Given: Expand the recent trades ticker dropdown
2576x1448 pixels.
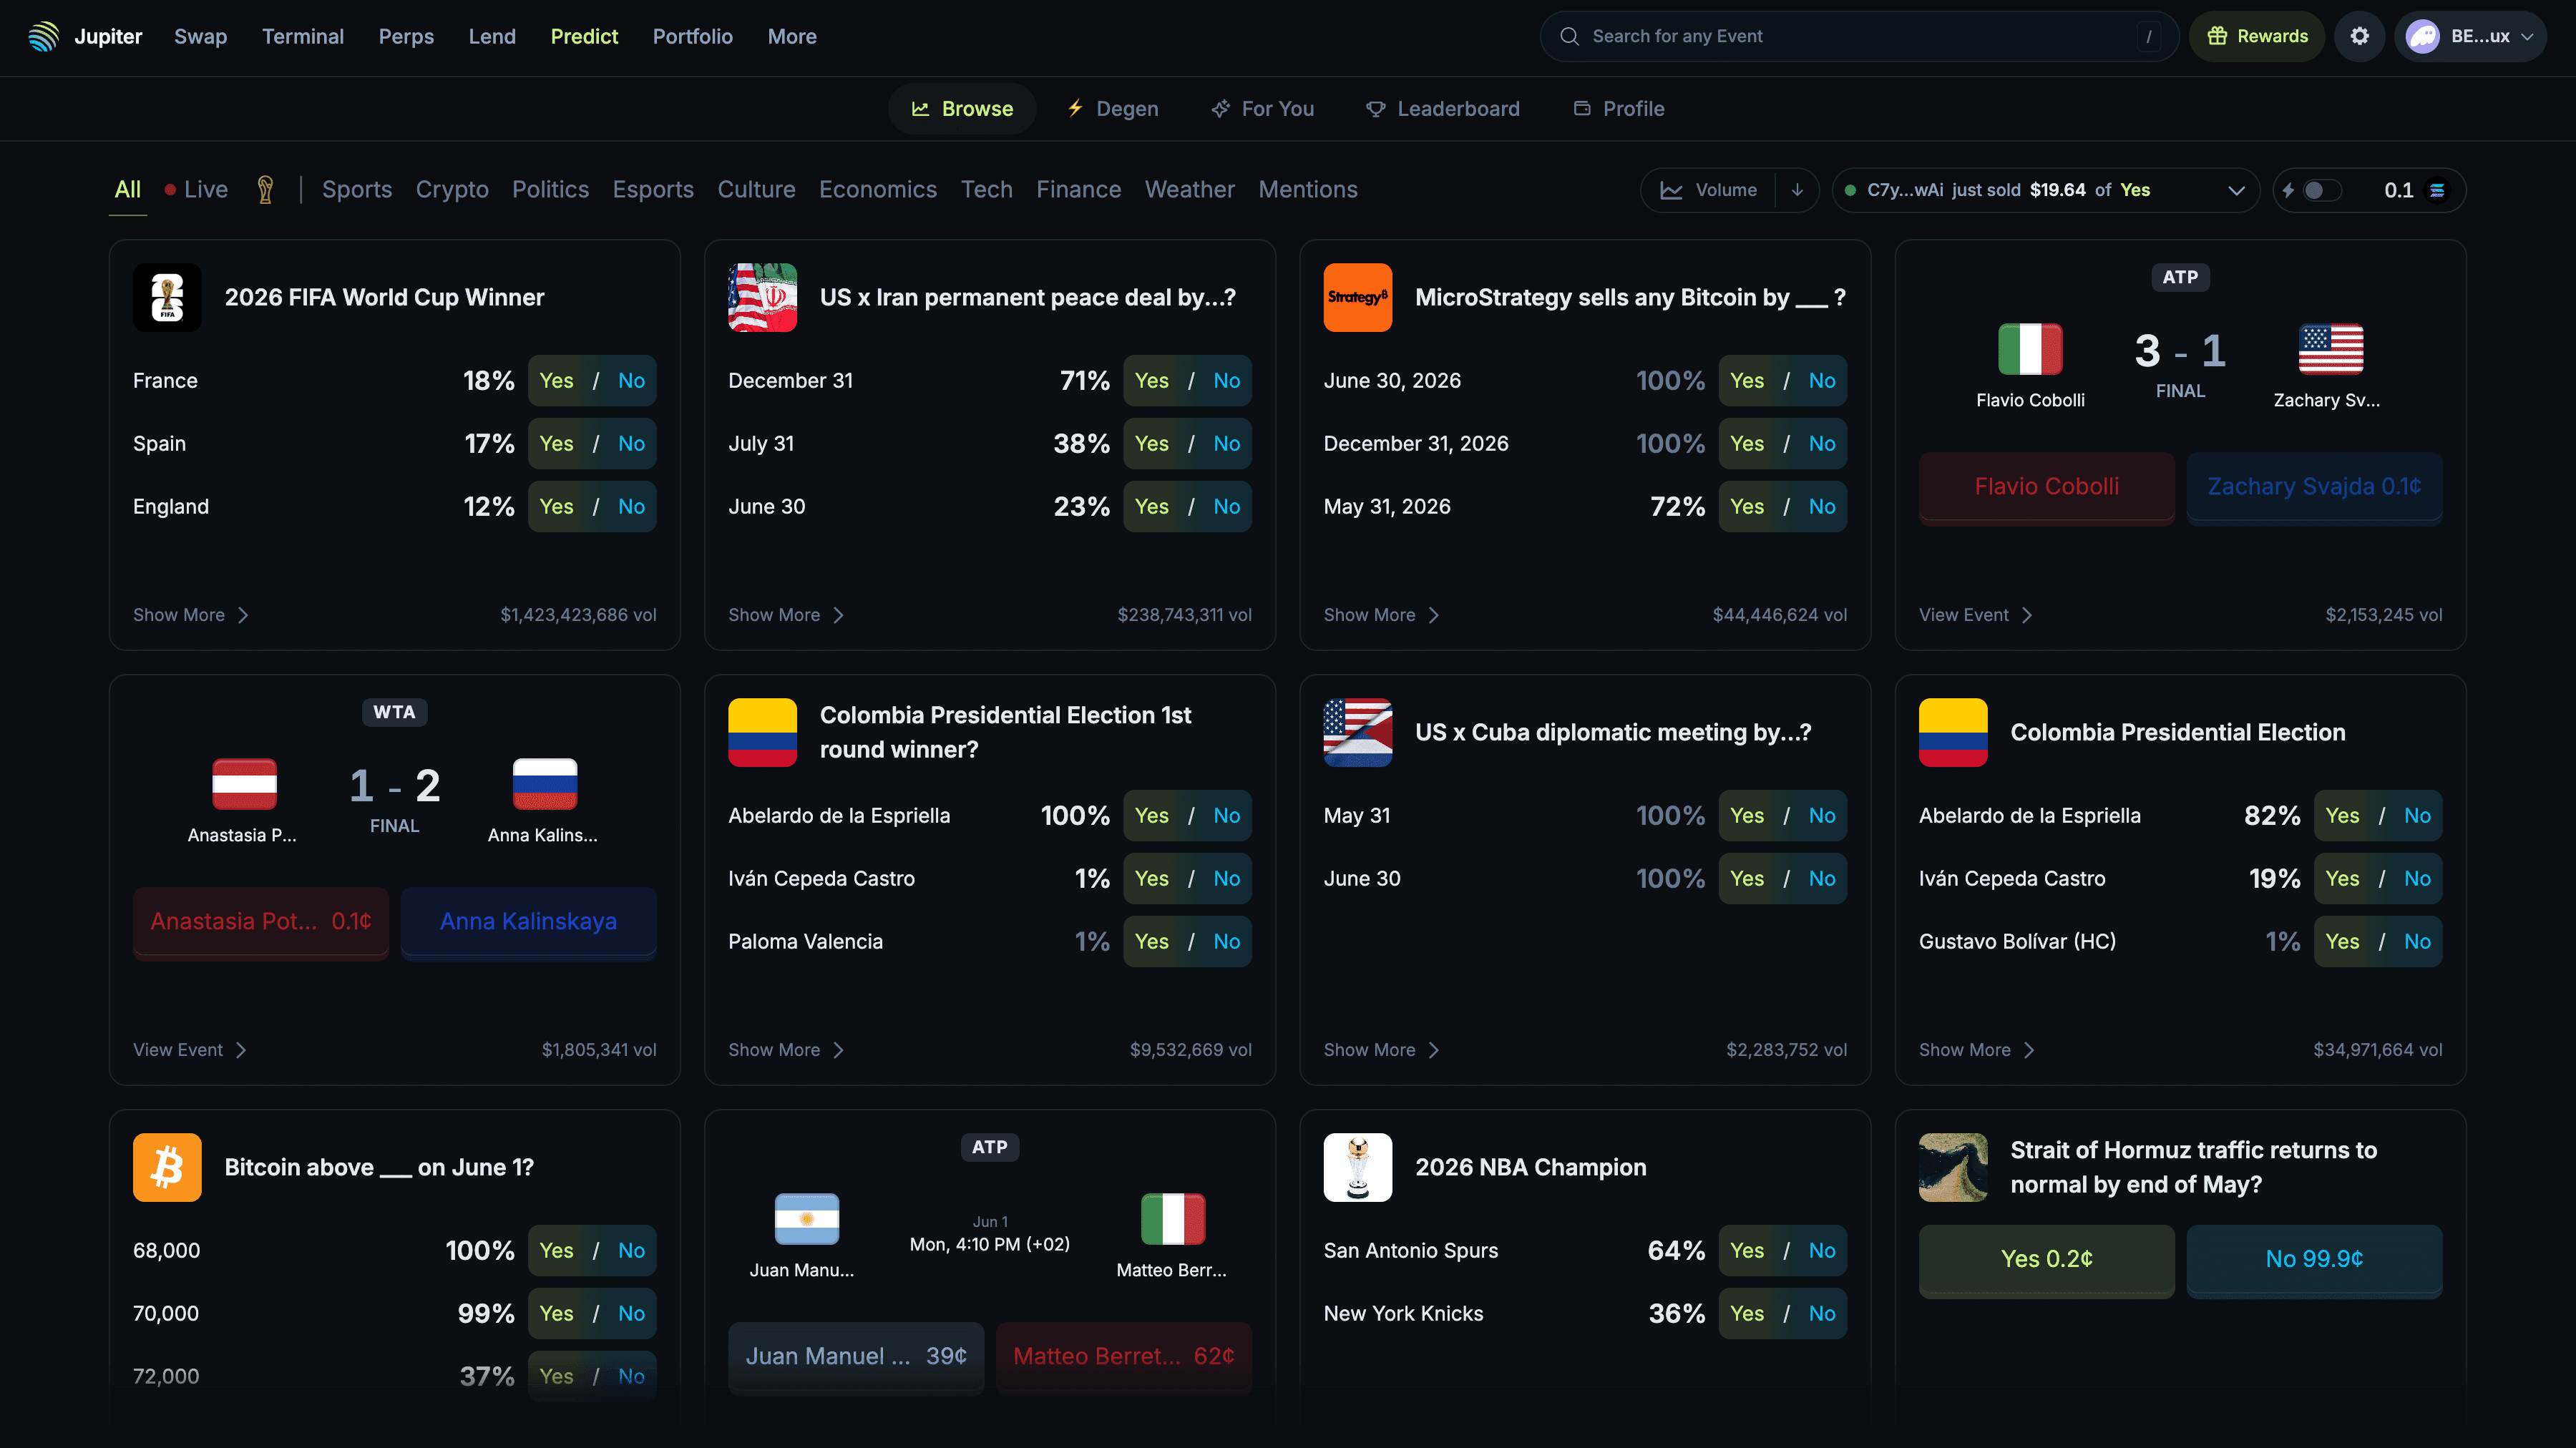Looking at the screenshot, I should point(2236,190).
